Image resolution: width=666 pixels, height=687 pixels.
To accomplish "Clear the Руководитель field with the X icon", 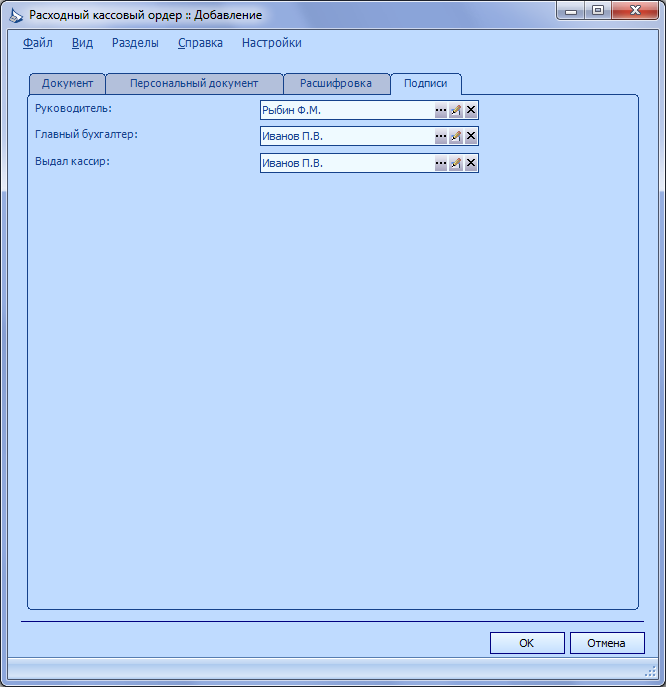I will click(x=471, y=110).
